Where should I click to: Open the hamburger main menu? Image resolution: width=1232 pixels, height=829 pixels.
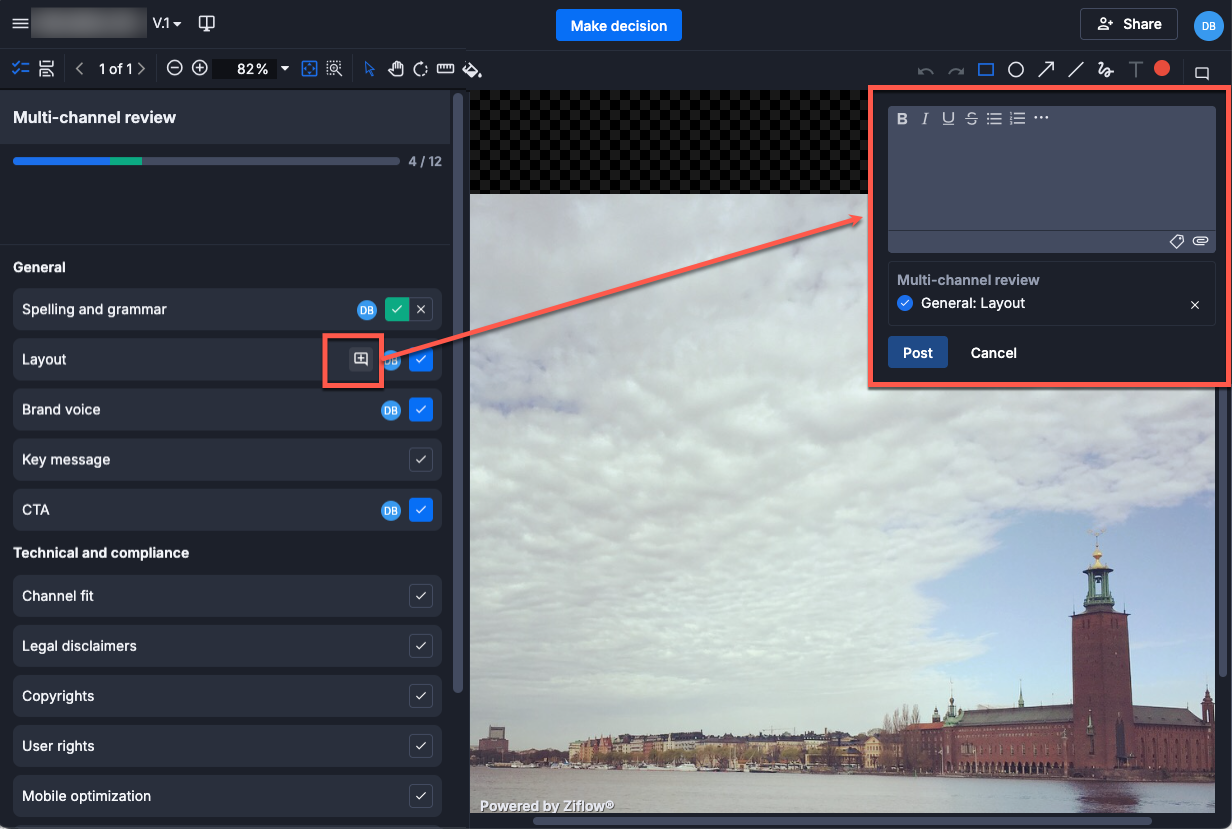pyautogui.click(x=20, y=24)
